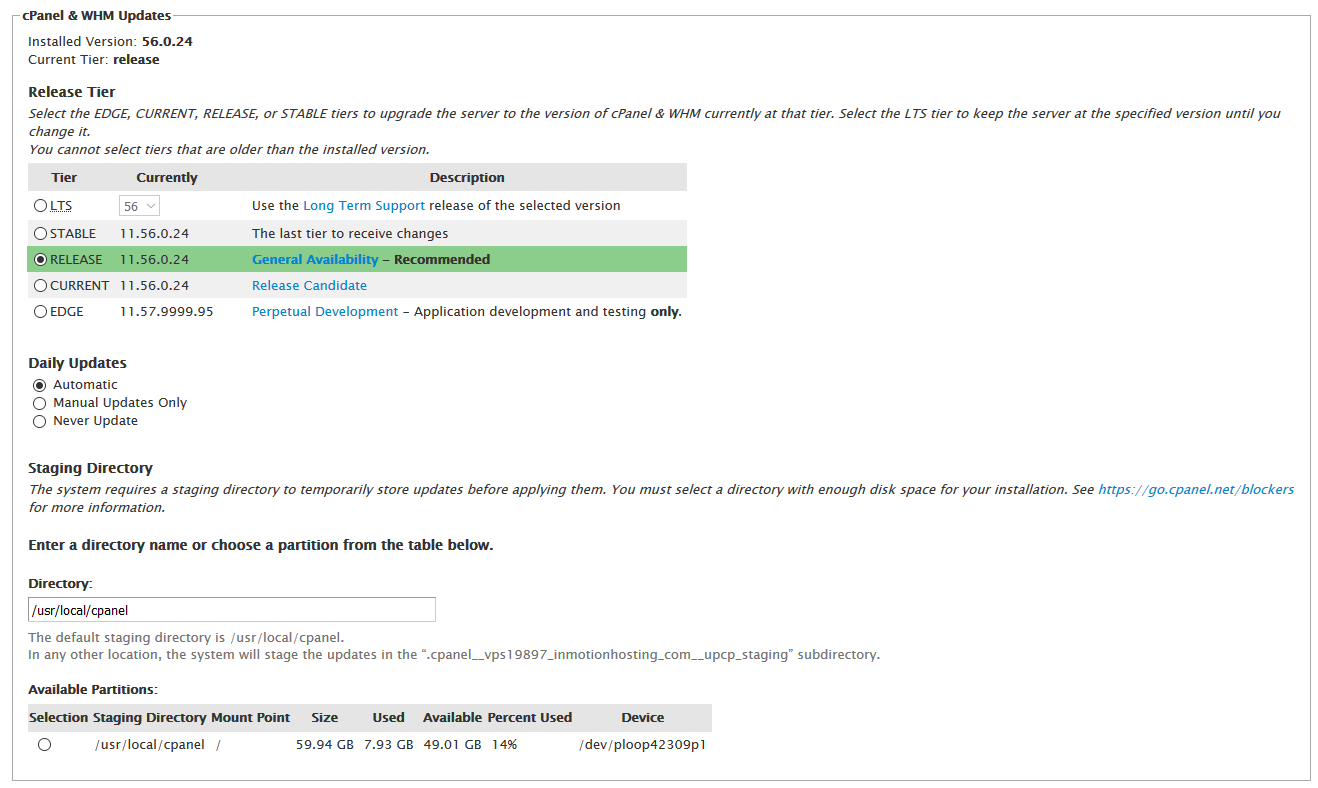This screenshot has width=1318, height=788.
Task: Open the go.cpanel.net/blockers link
Action: coord(1195,490)
